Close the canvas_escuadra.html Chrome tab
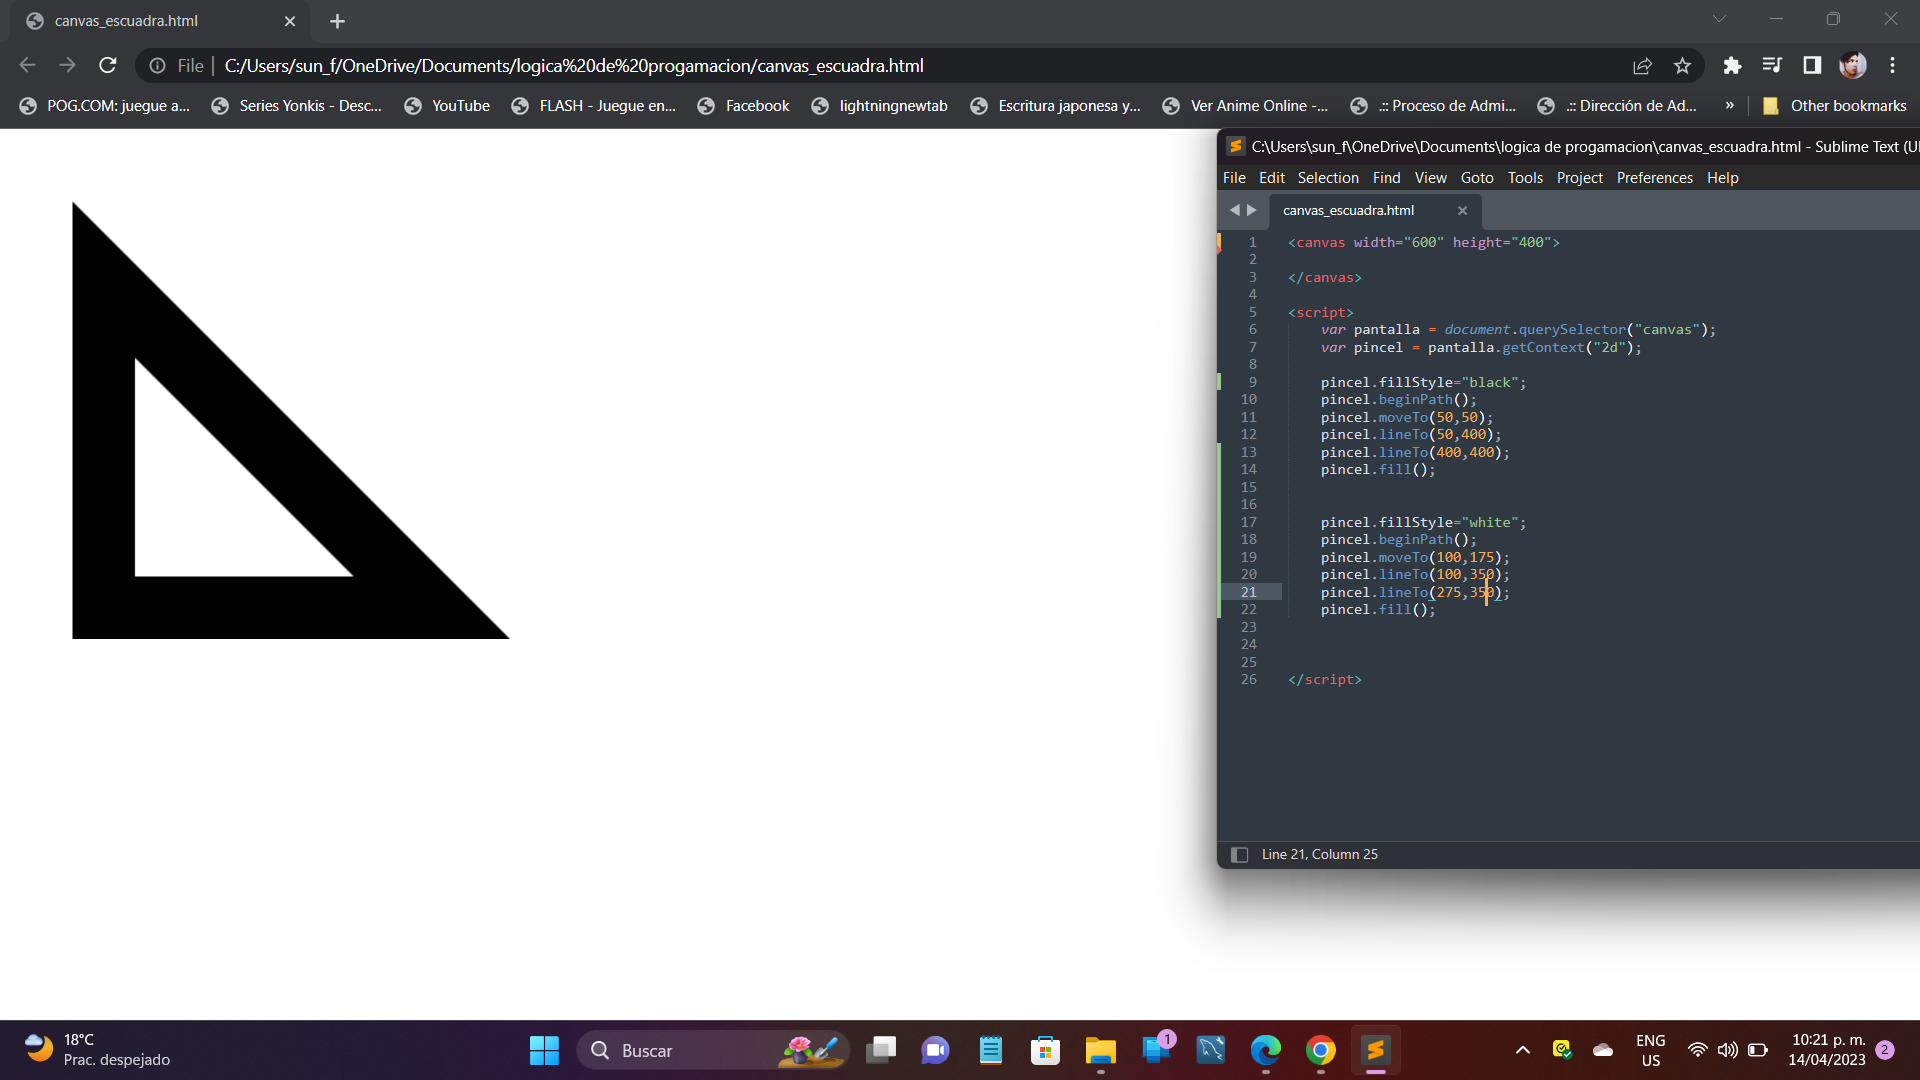The height and width of the screenshot is (1080, 1920). pos(290,21)
